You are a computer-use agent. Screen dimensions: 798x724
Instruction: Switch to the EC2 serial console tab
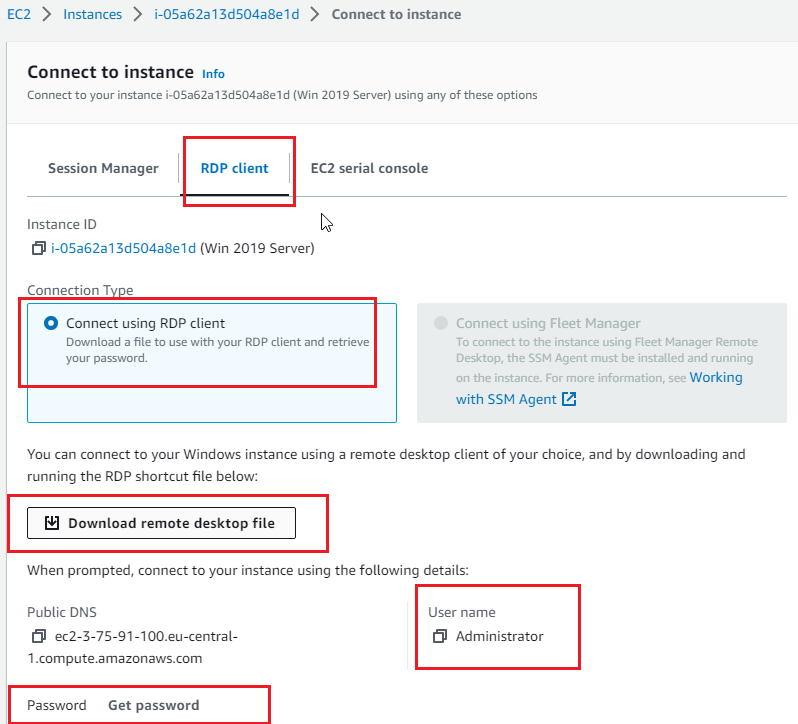(369, 168)
